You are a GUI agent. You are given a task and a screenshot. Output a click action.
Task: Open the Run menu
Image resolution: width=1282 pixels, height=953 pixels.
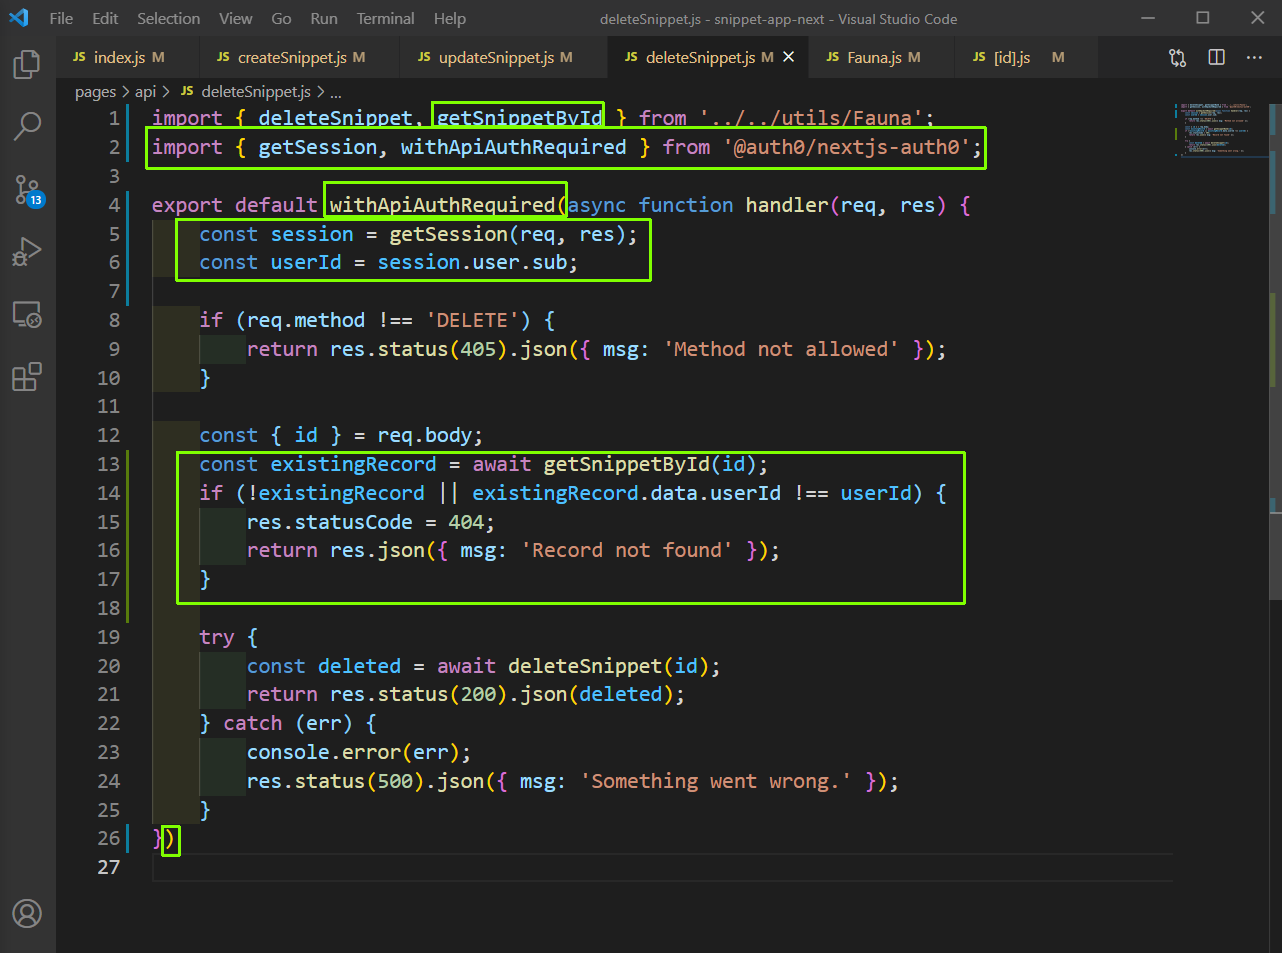[324, 18]
